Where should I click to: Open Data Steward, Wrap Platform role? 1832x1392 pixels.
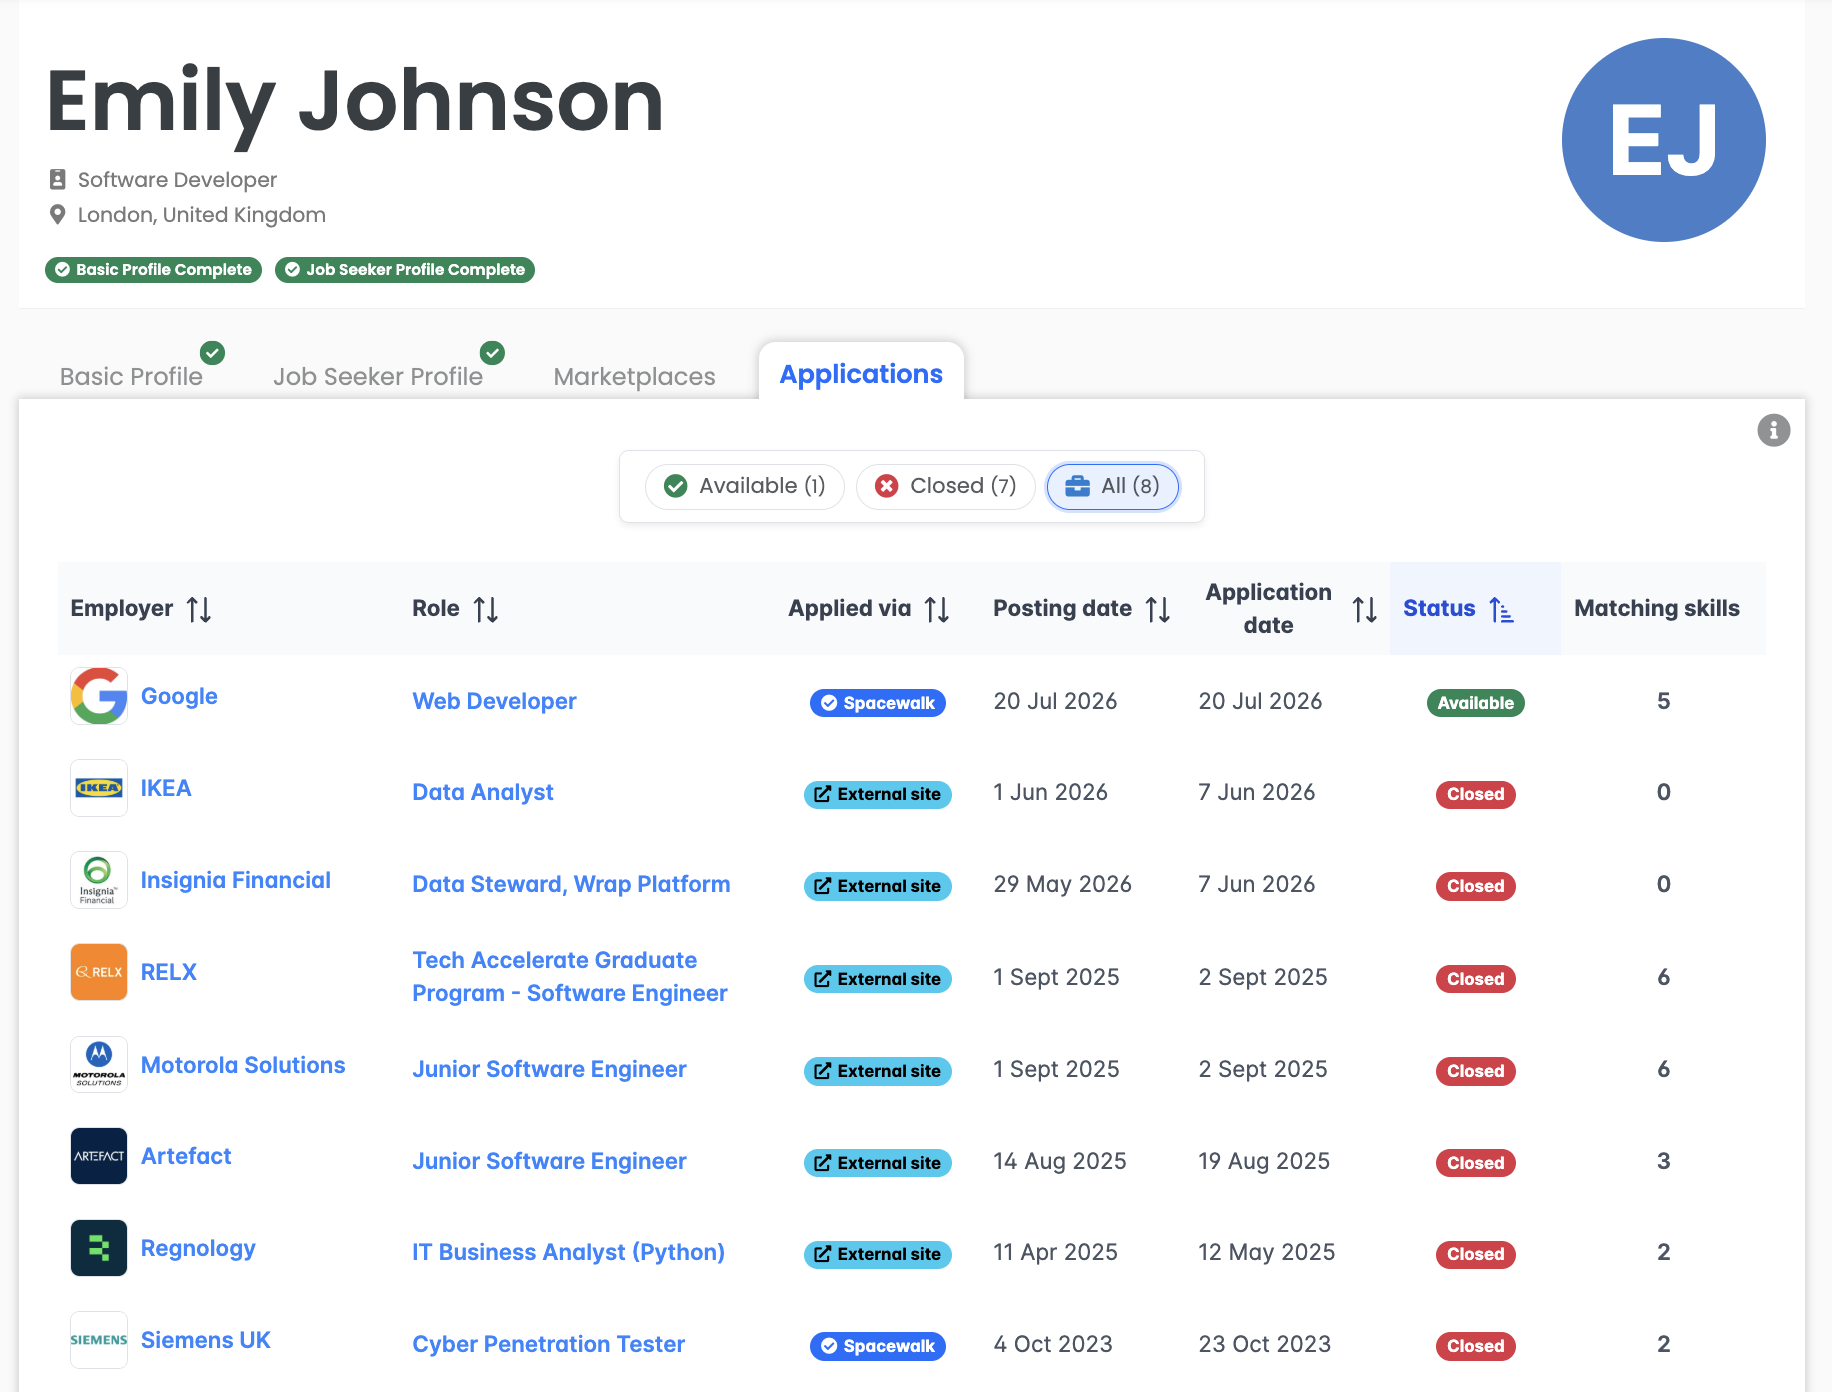[571, 884]
